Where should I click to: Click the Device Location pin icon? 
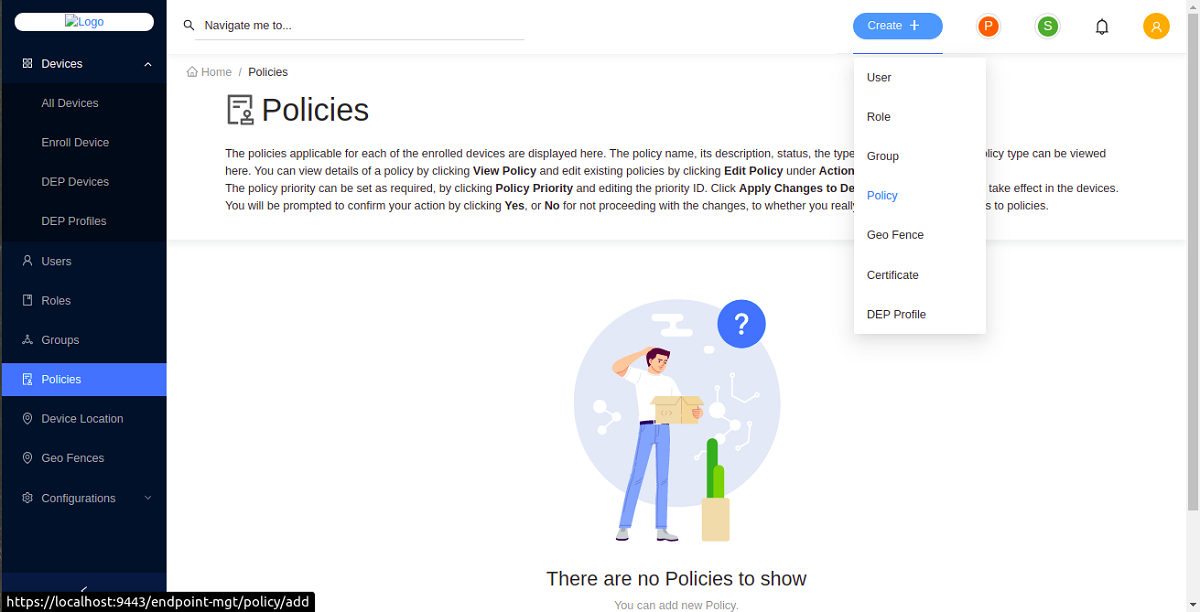click(x=28, y=419)
